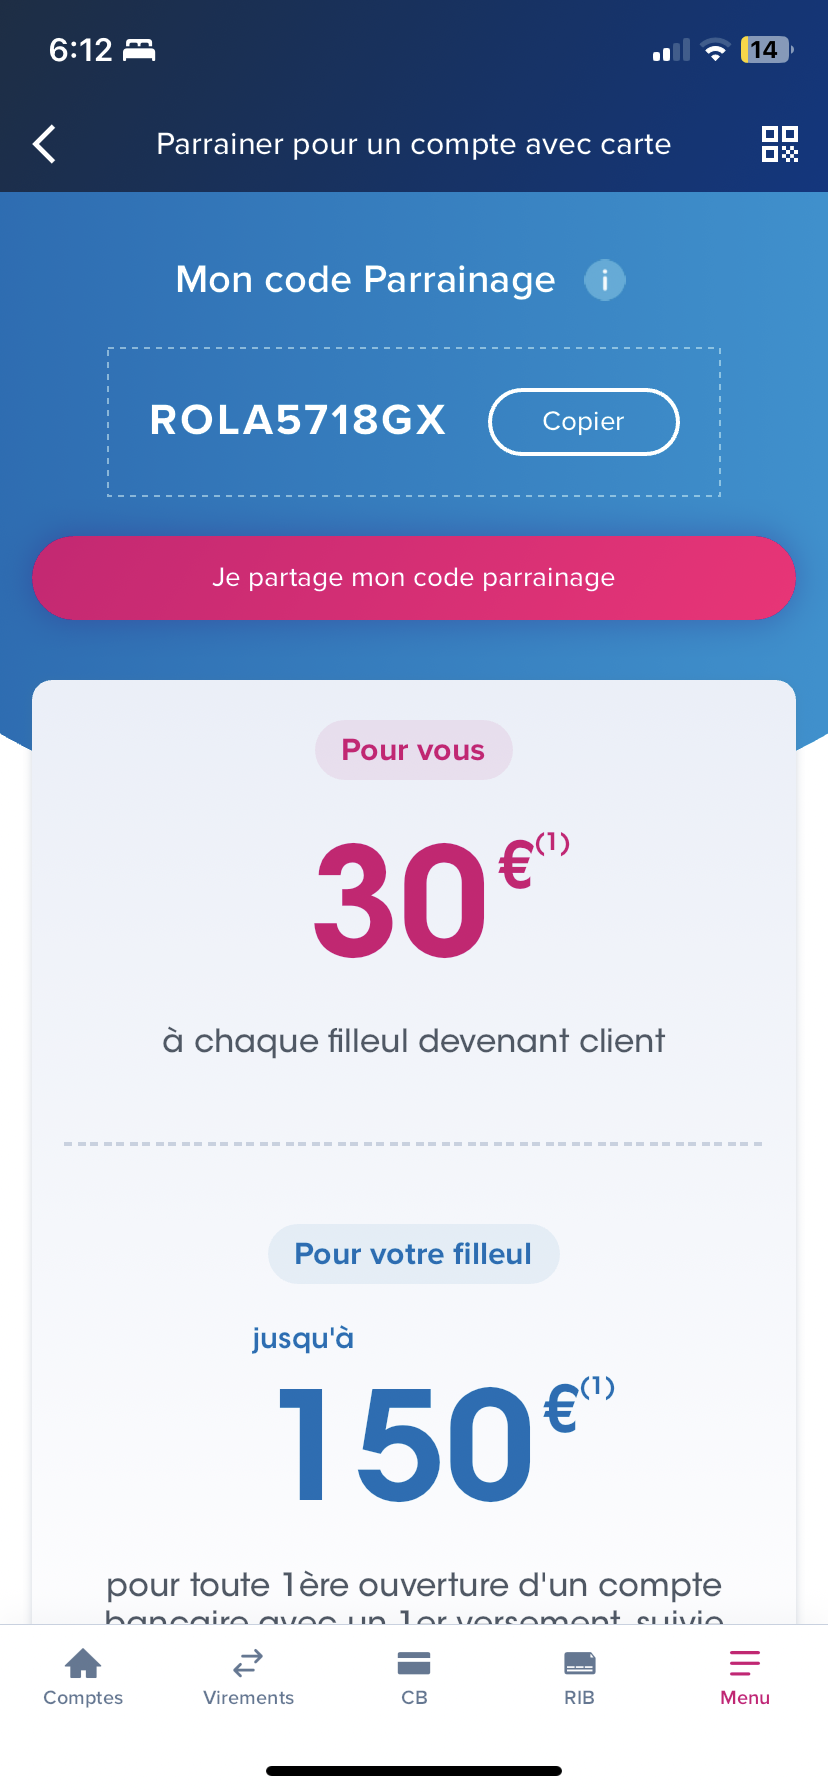Image resolution: width=828 pixels, height=1792 pixels.
Task: Copy the code with Copier button
Action: [584, 422]
